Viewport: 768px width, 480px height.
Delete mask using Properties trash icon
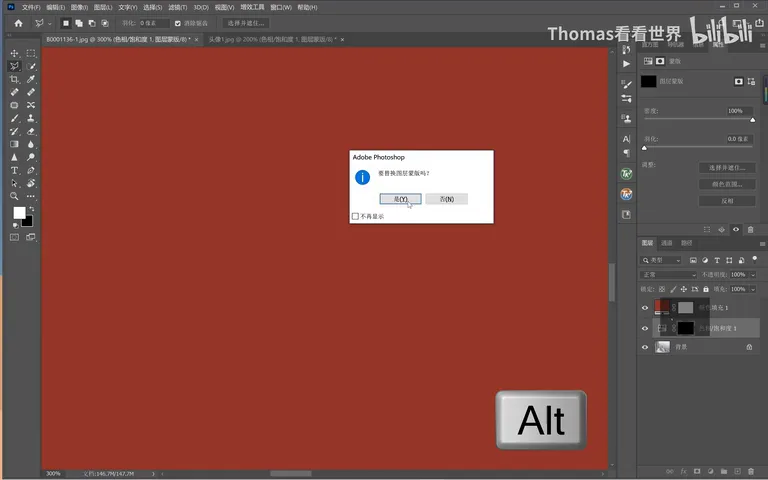(750, 229)
